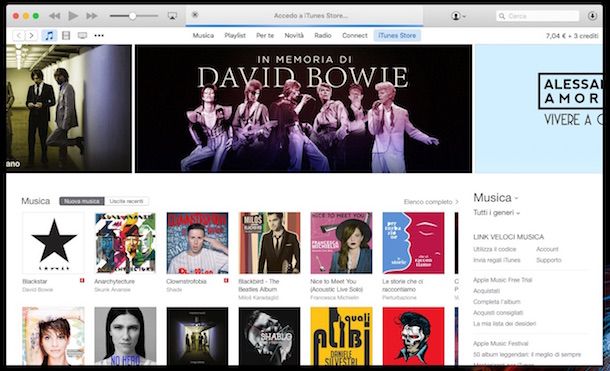Open La mia lista dei desideri link
Image resolution: width=610 pixels, height=371 pixels.
pos(505,323)
